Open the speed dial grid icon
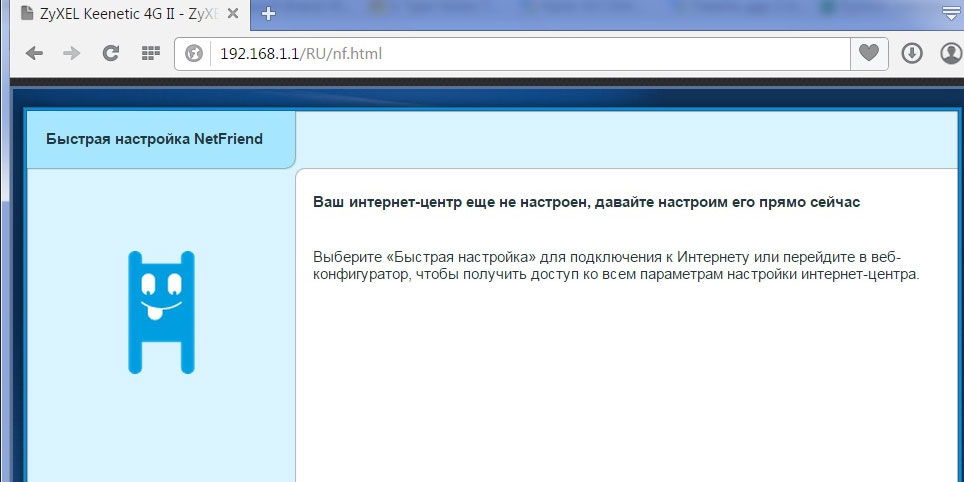Viewport: 964px width, 482px height. pyautogui.click(x=150, y=53)
